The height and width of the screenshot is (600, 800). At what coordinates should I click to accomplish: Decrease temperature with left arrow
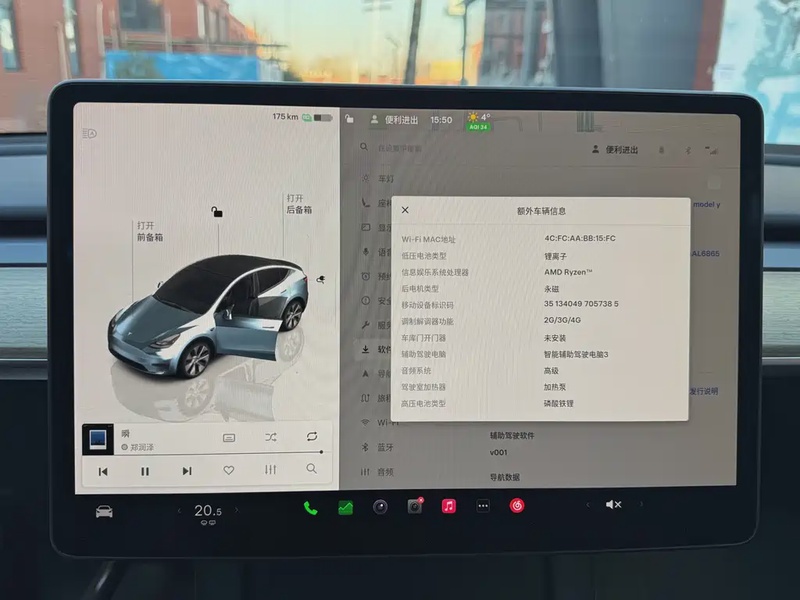pos(179,511)
